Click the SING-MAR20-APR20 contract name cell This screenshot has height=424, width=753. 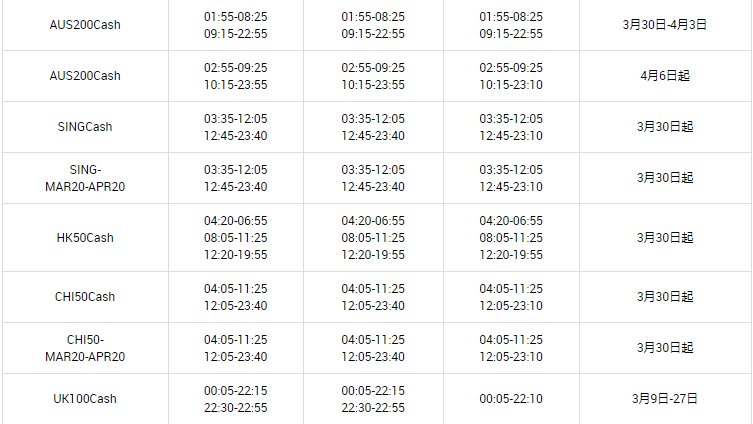[x=85, y=178]
